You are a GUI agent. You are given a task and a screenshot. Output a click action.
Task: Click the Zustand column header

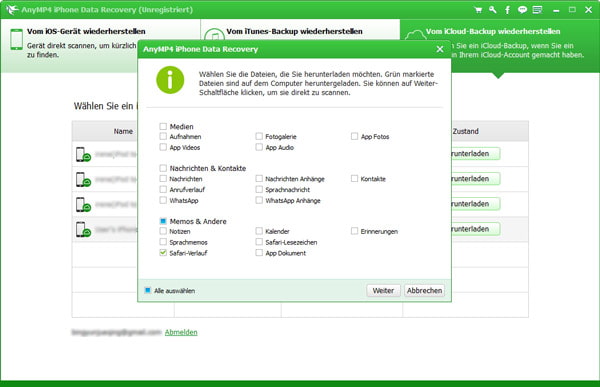(x=466, y=131)
